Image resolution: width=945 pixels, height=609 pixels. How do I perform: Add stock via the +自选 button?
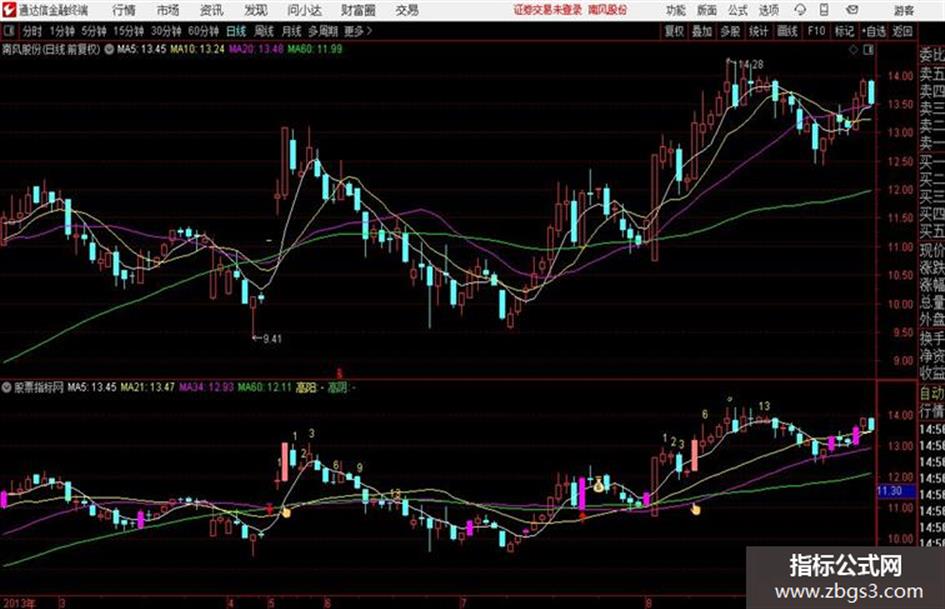point(873,31)
